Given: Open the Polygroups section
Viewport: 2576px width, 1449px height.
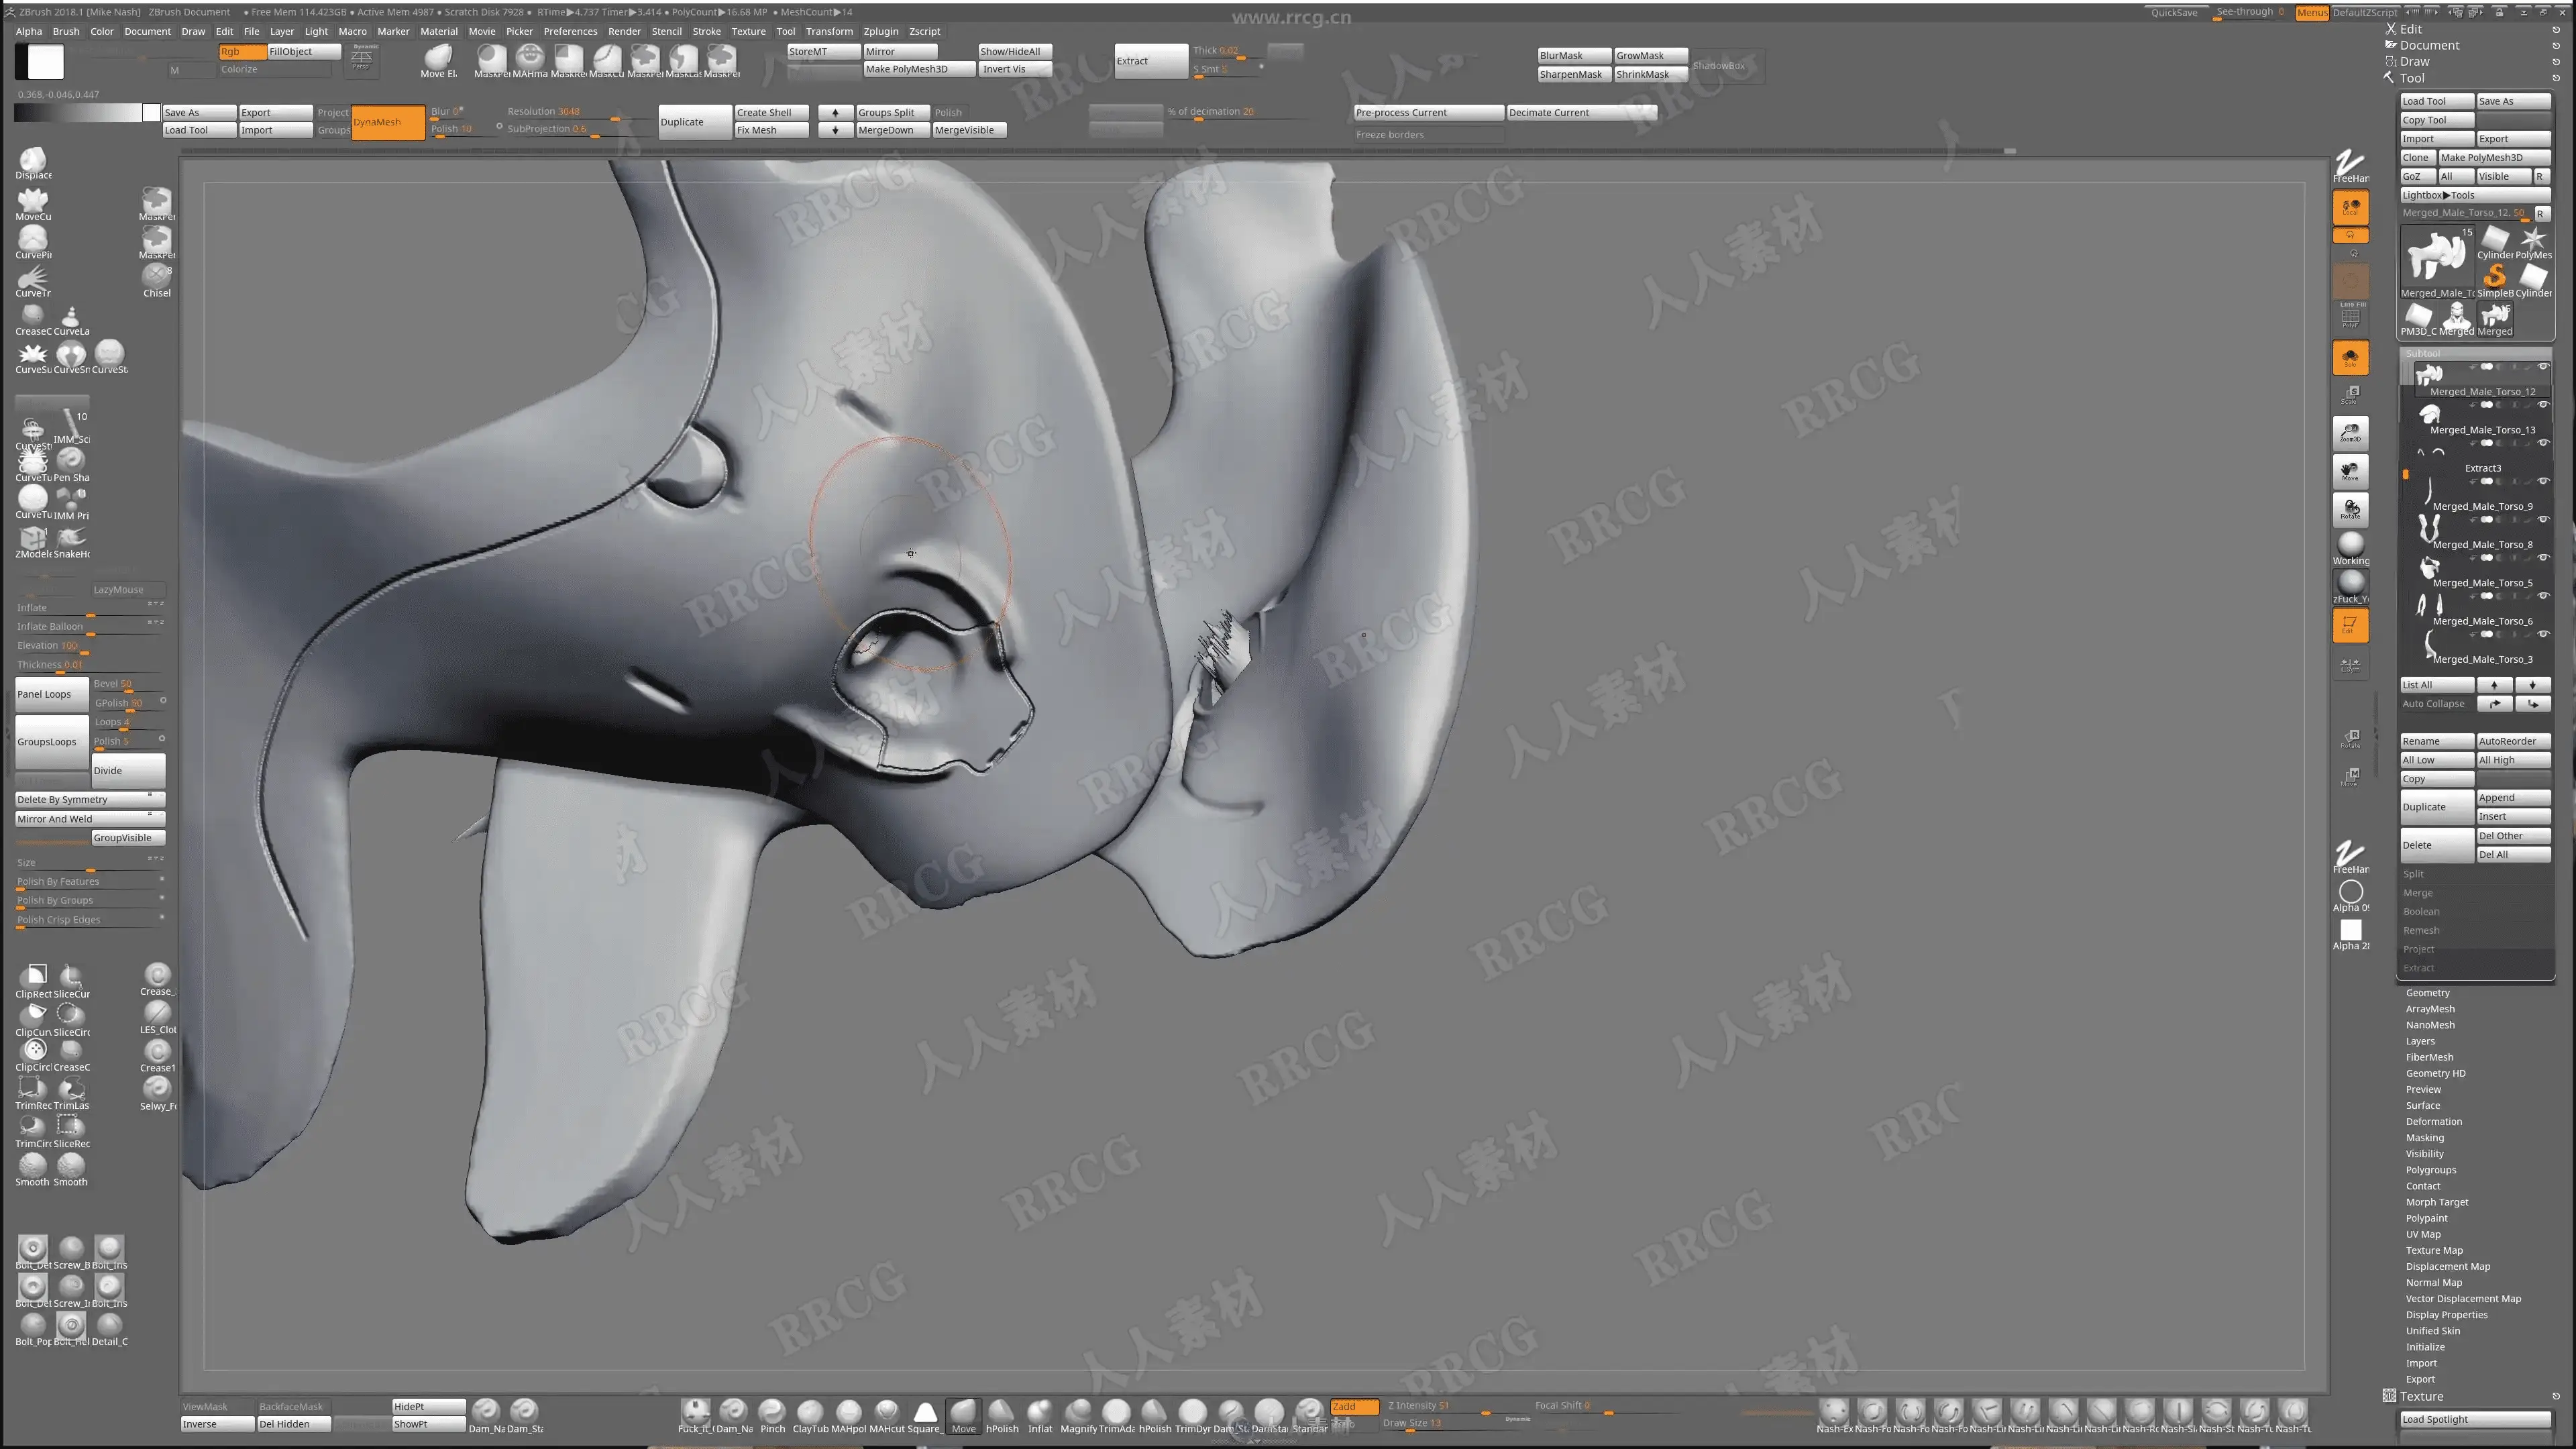Looking at the screenshot, I should pos(2430,1170).
